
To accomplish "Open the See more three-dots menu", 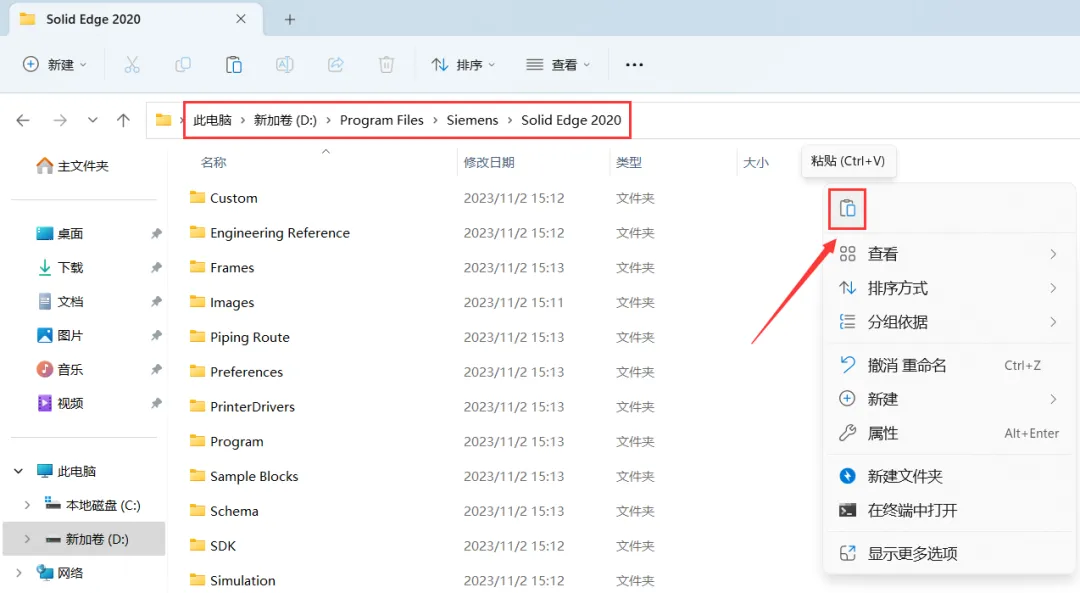I will click(x=634, y=65).
